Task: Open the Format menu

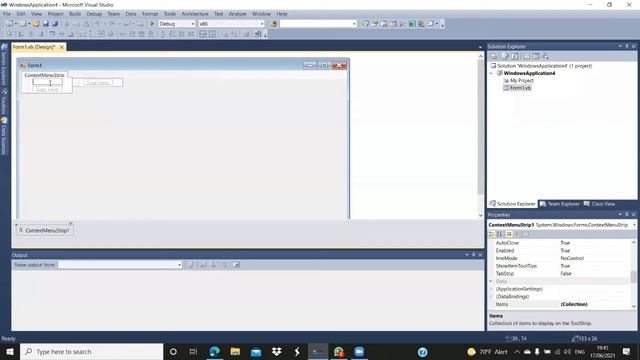Action: coord(150,14)
